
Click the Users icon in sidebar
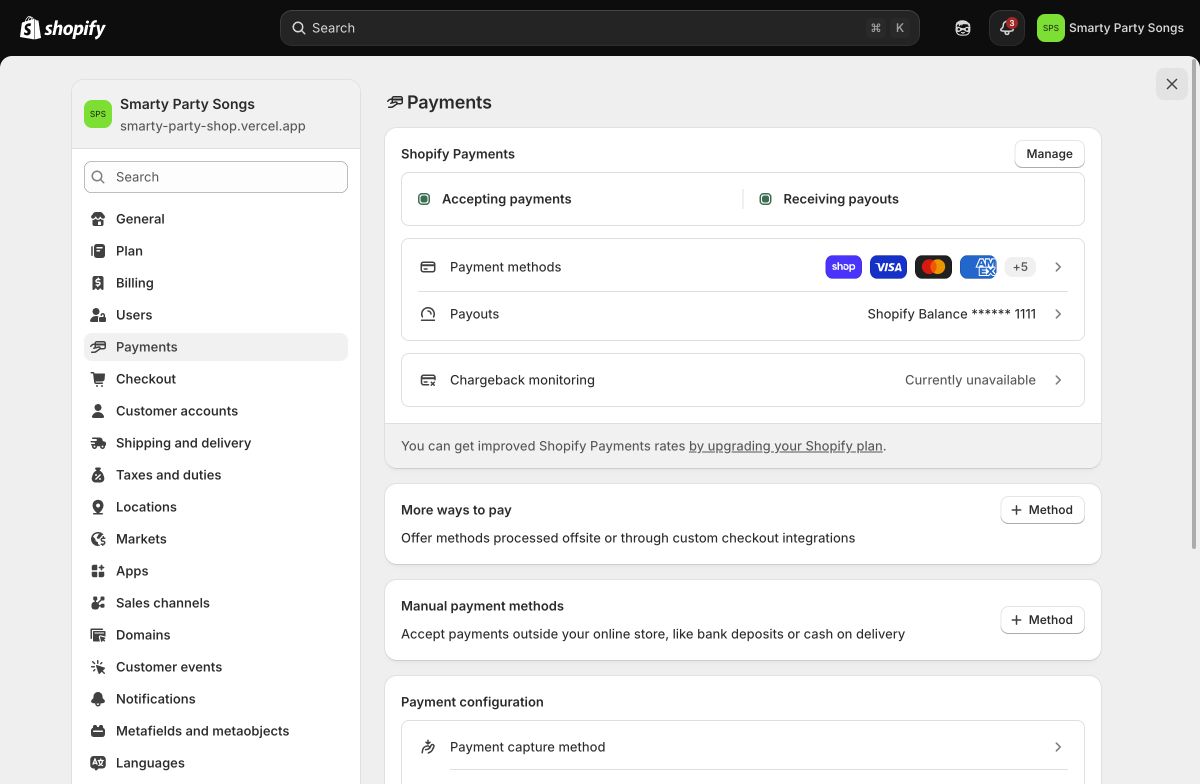[x=98, y=315]
